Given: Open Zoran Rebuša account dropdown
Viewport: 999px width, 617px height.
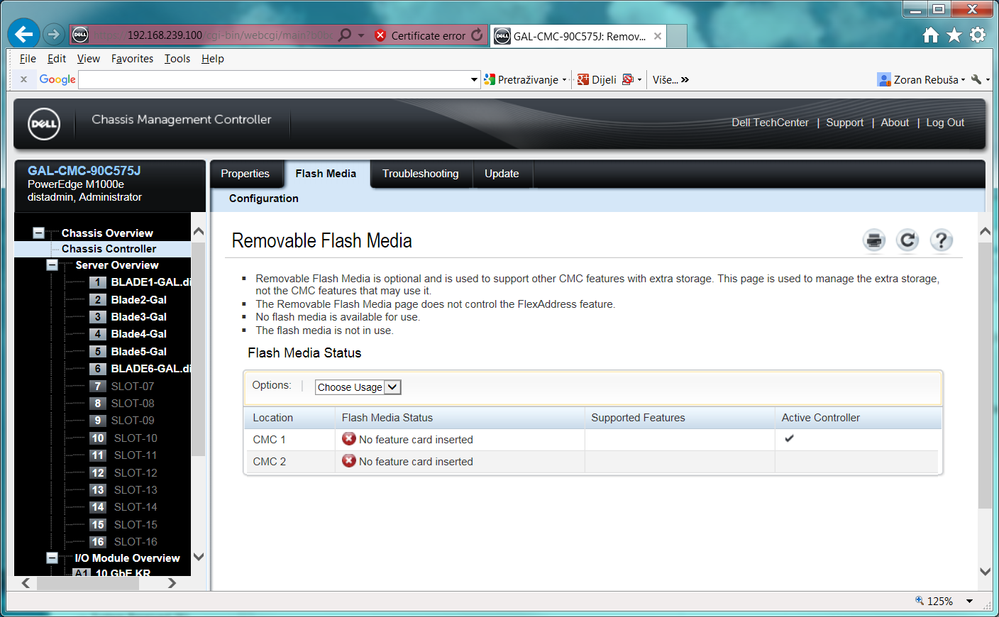Looking at the screenshot, I should [x=921, y=80].
